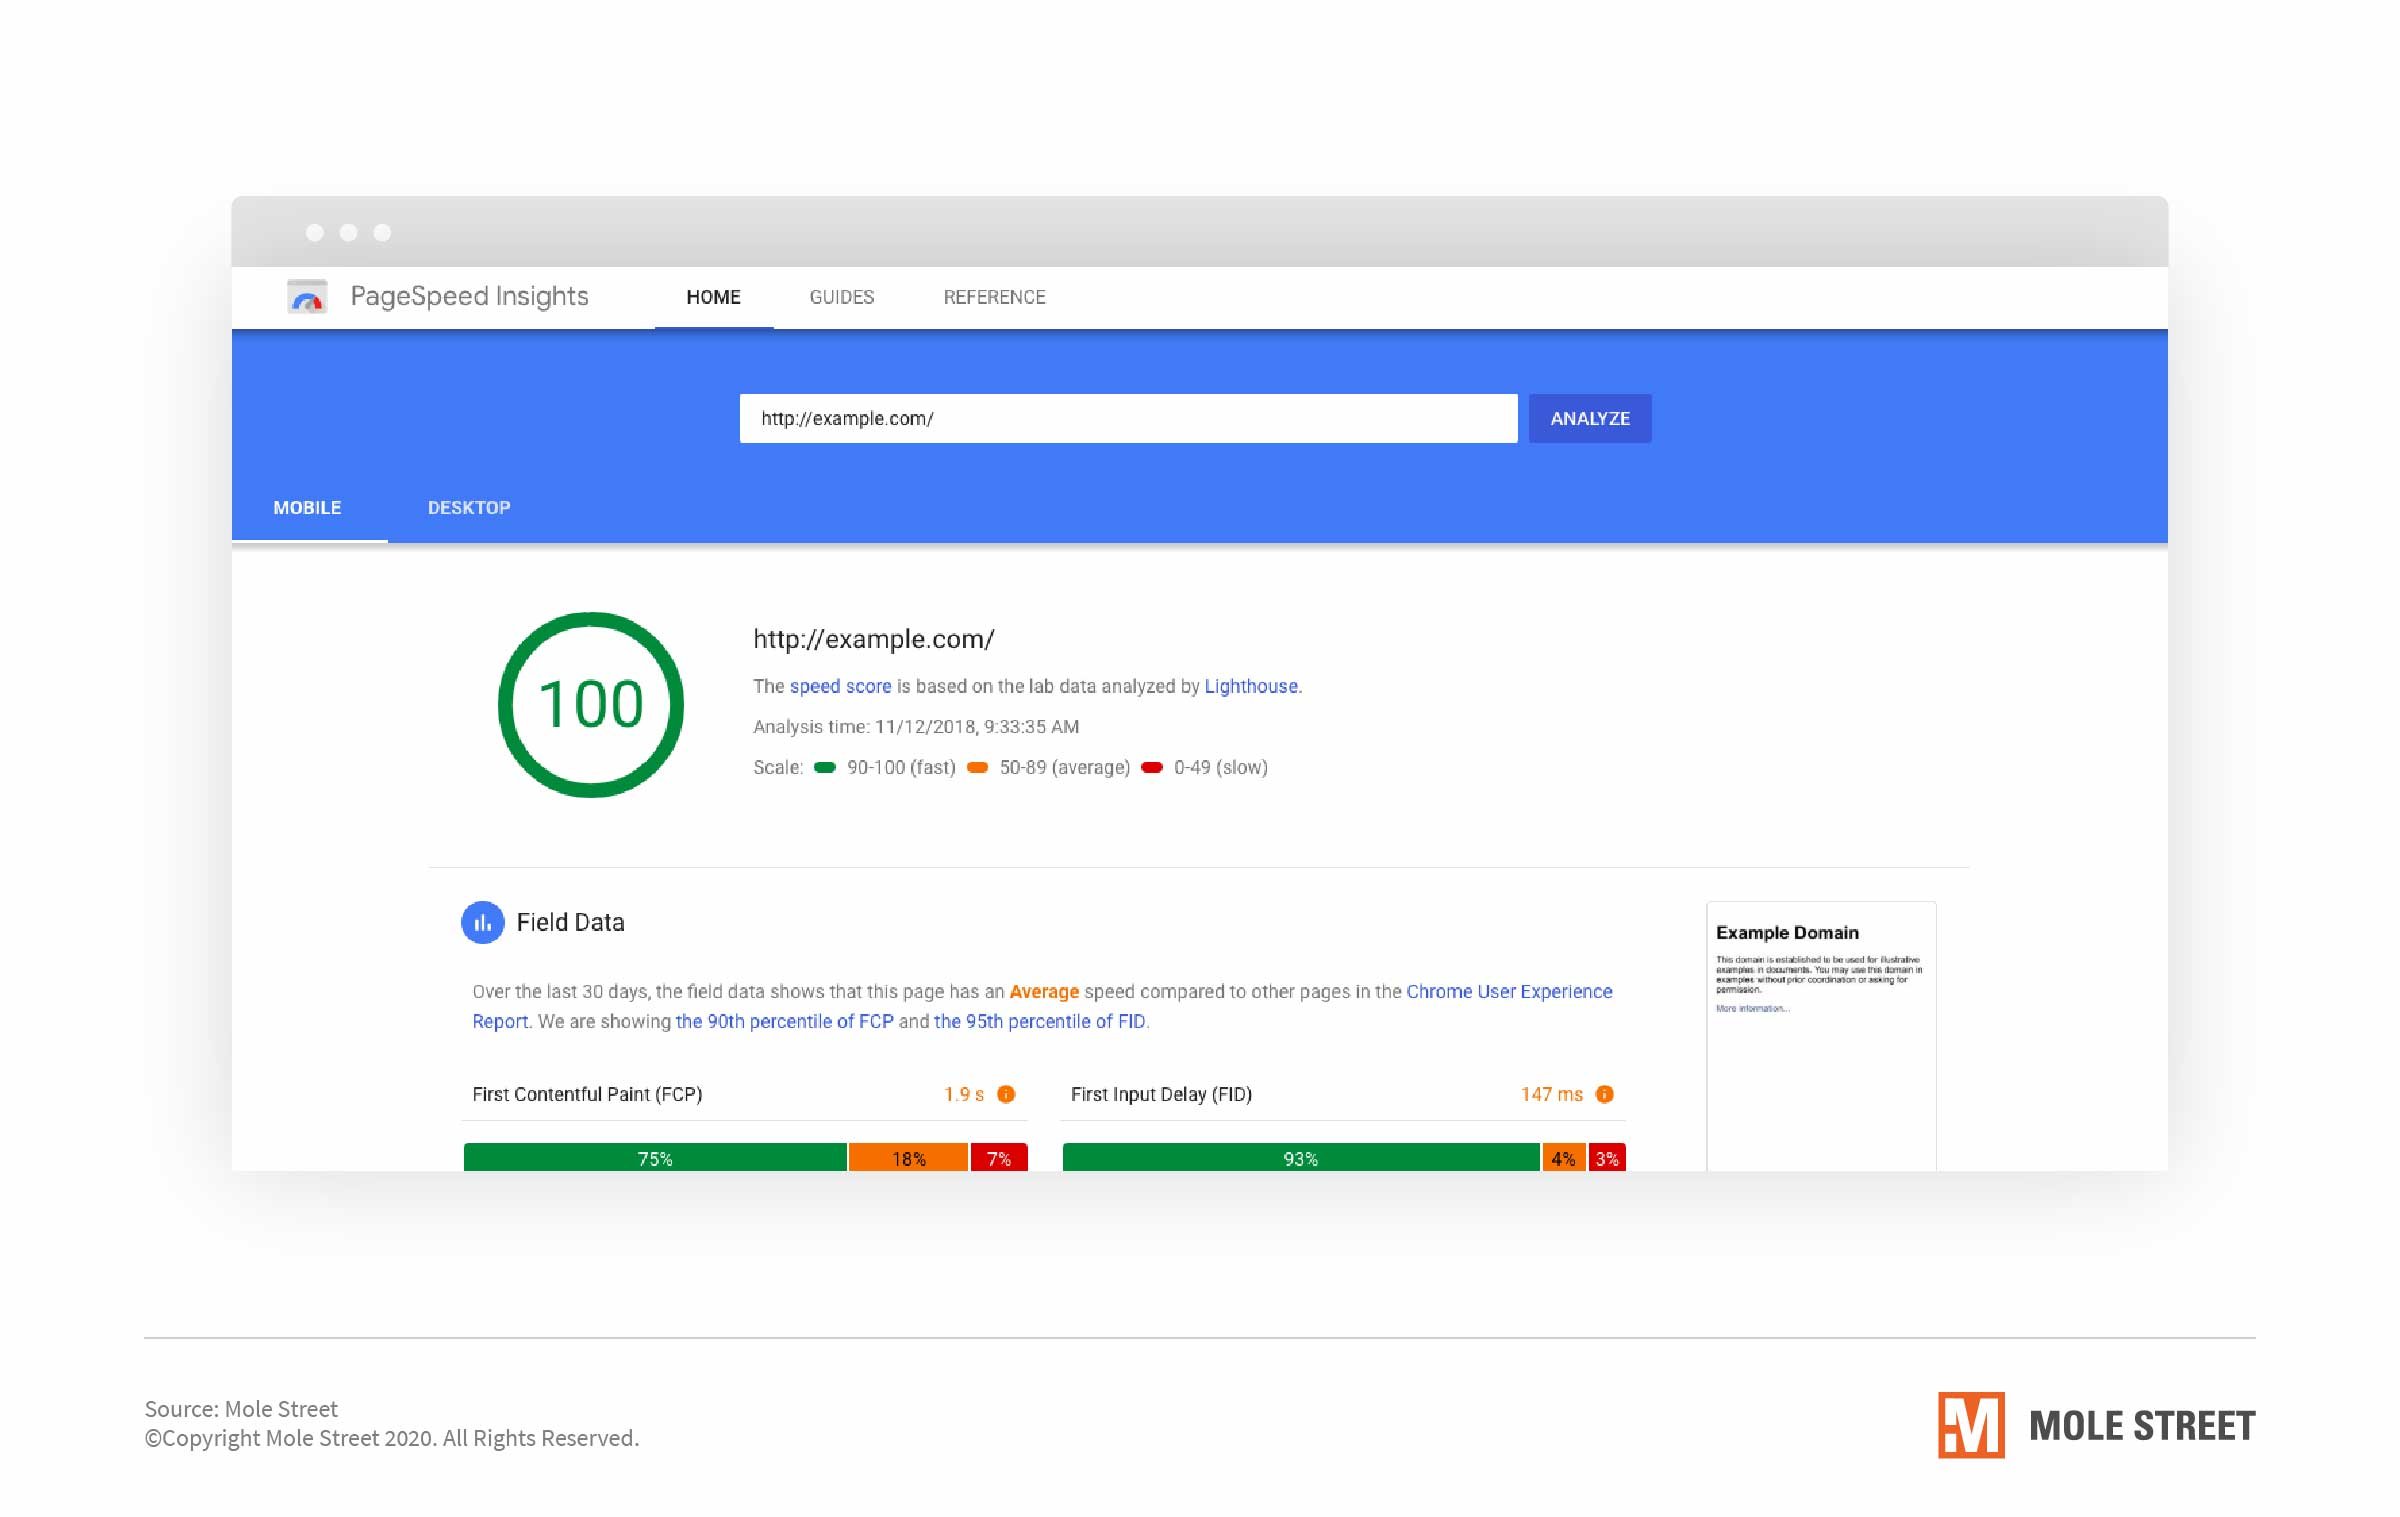Image resolution: width=2400 pixels, height=1517 pixels.
Task: Click the green 100 score gauge
Action: point(591,705)
